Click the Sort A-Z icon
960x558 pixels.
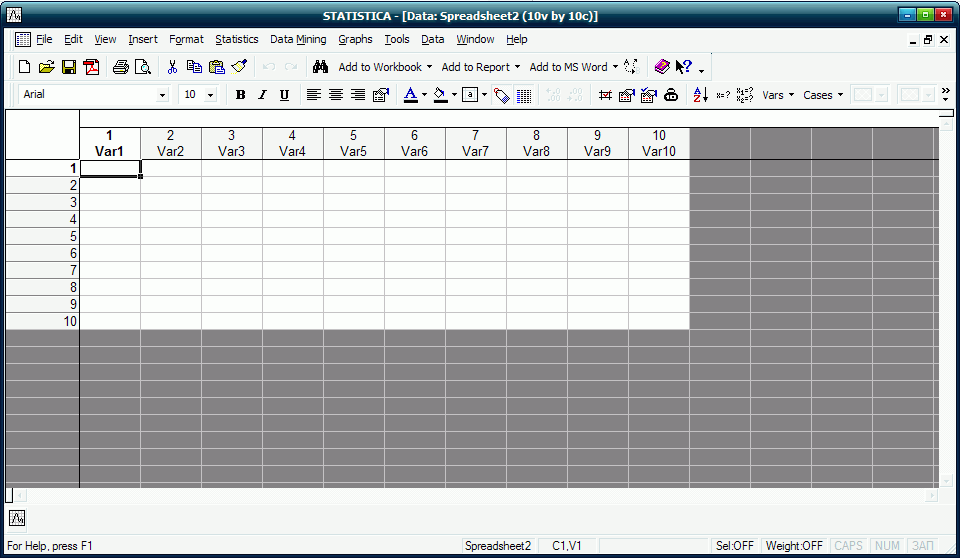coord(700,95)
